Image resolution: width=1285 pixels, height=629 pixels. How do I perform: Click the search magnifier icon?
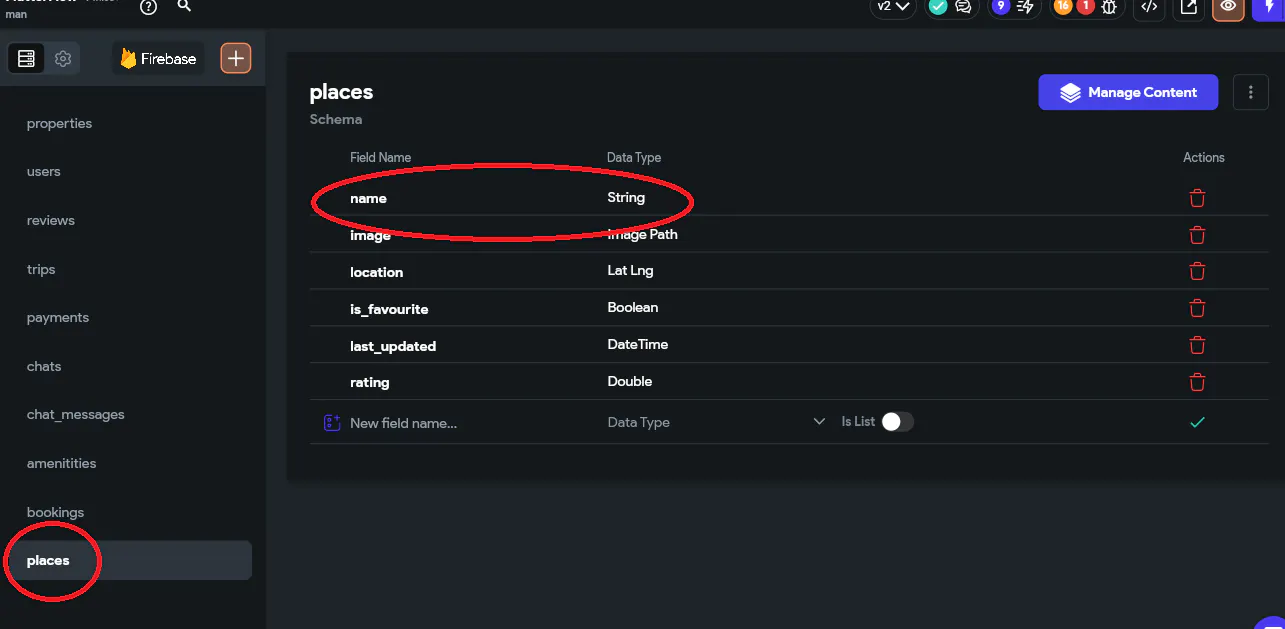pos(184,6)
